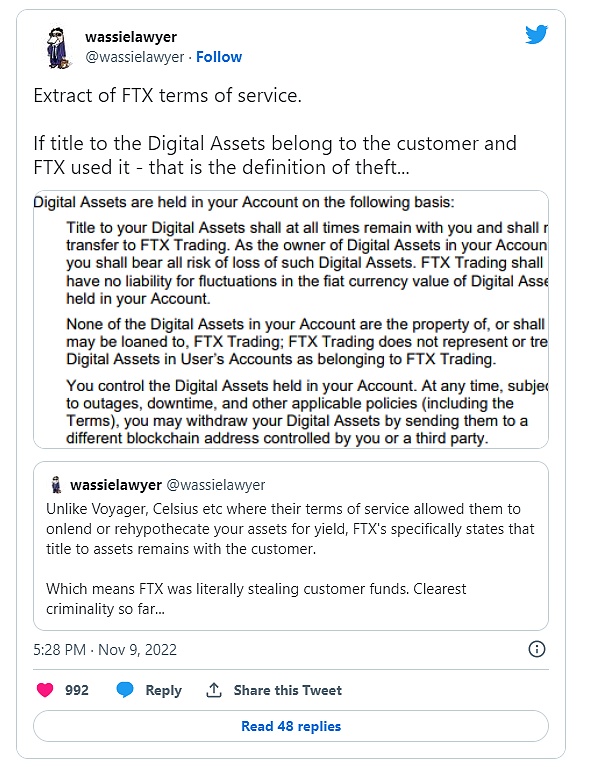
Task: Click the share upload arrow icon
Action: 213,690
